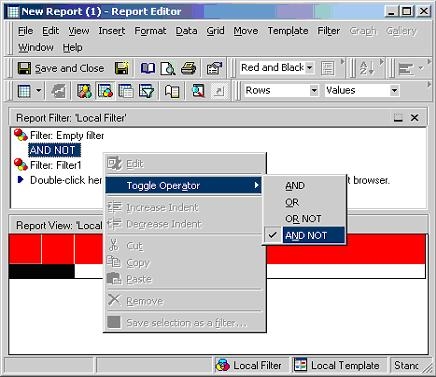Click the printer icon
This screenshot has height=377, width=436.
pos(188,69)
